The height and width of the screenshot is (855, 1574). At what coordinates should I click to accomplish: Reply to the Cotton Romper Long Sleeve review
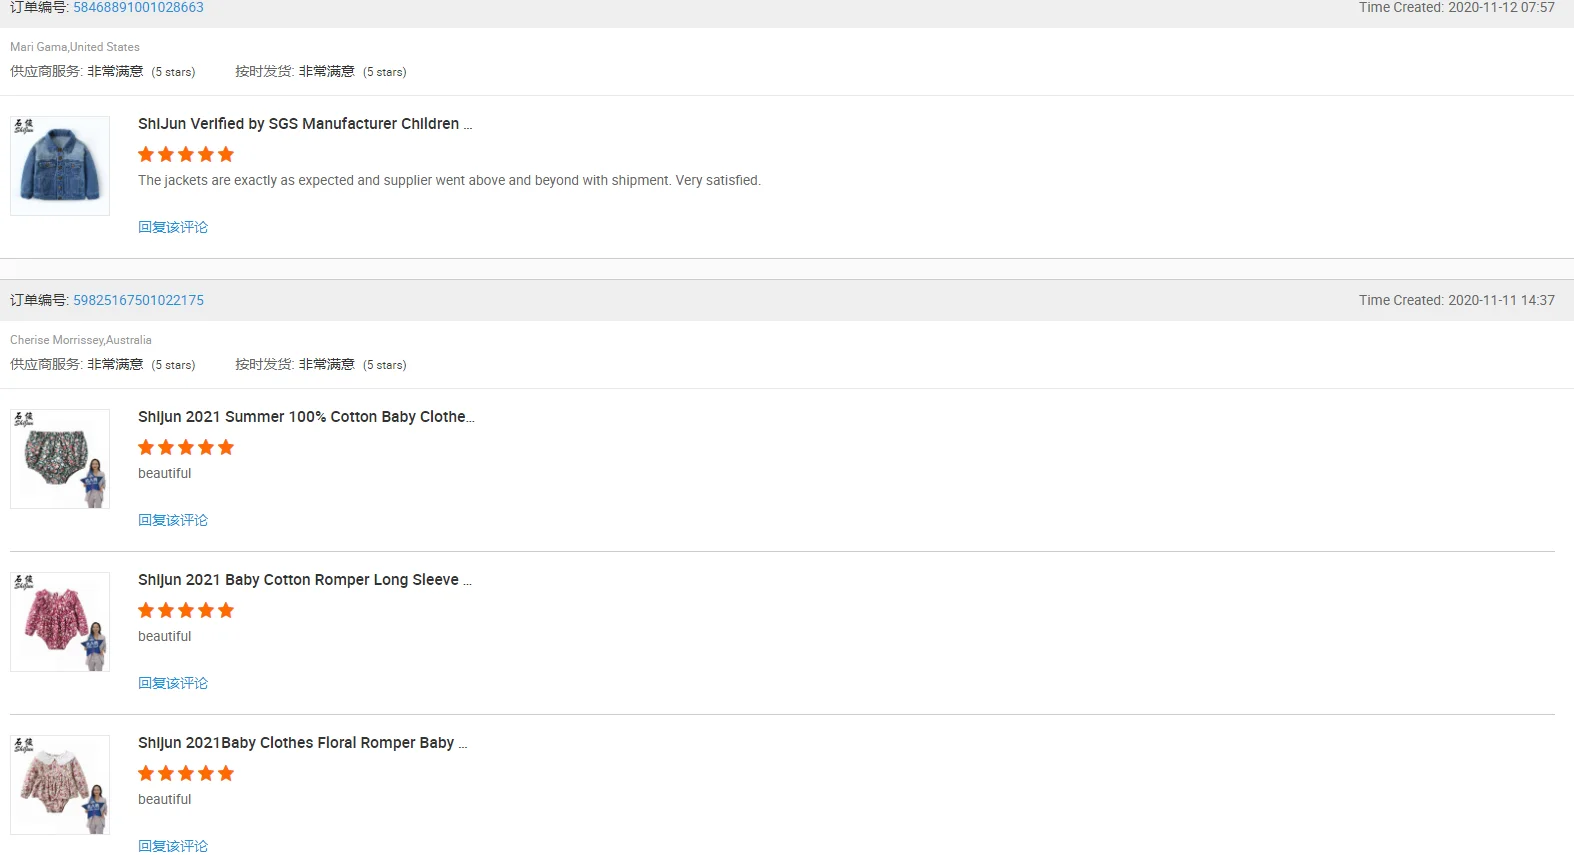[173, 683]
